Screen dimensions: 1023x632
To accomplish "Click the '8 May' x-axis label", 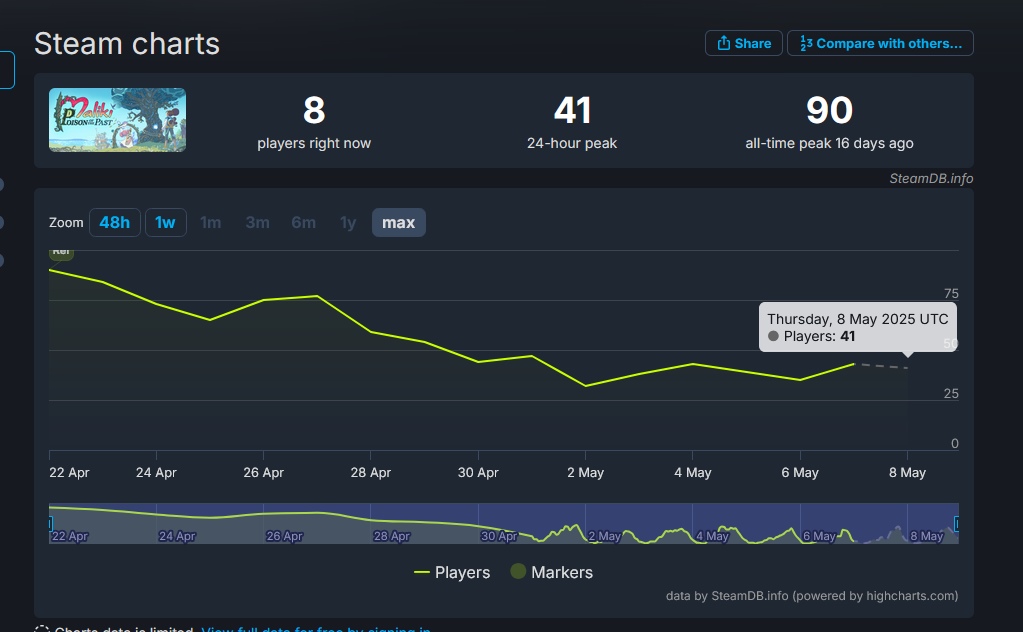I will 908,472.
